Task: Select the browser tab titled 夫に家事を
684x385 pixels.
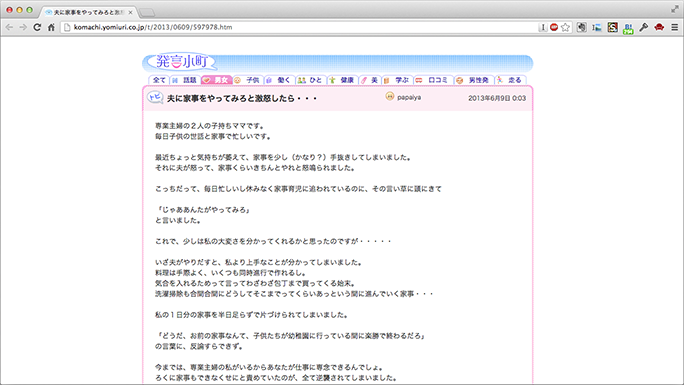Action: click(88, 12)
